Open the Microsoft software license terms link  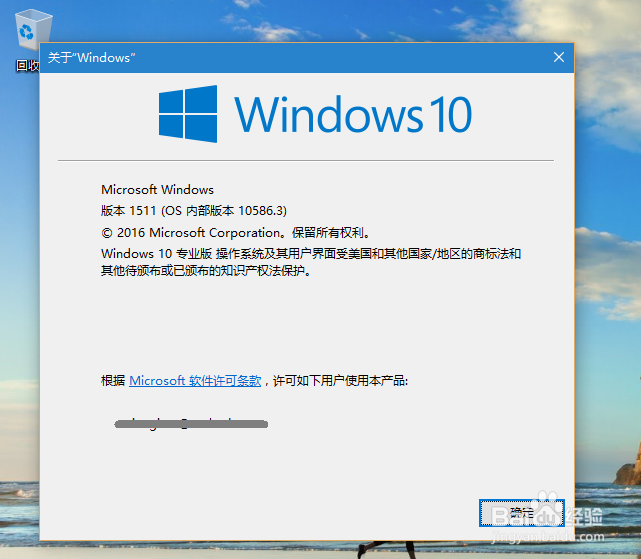(195, 381)
